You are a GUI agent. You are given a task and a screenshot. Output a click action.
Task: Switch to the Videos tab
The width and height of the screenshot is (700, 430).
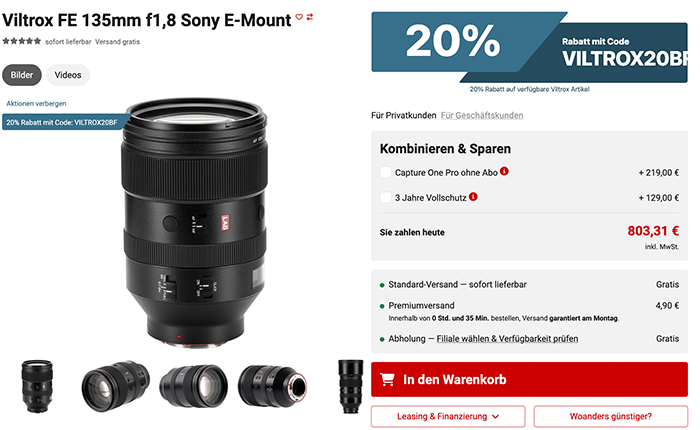click(x=68, y=75)
